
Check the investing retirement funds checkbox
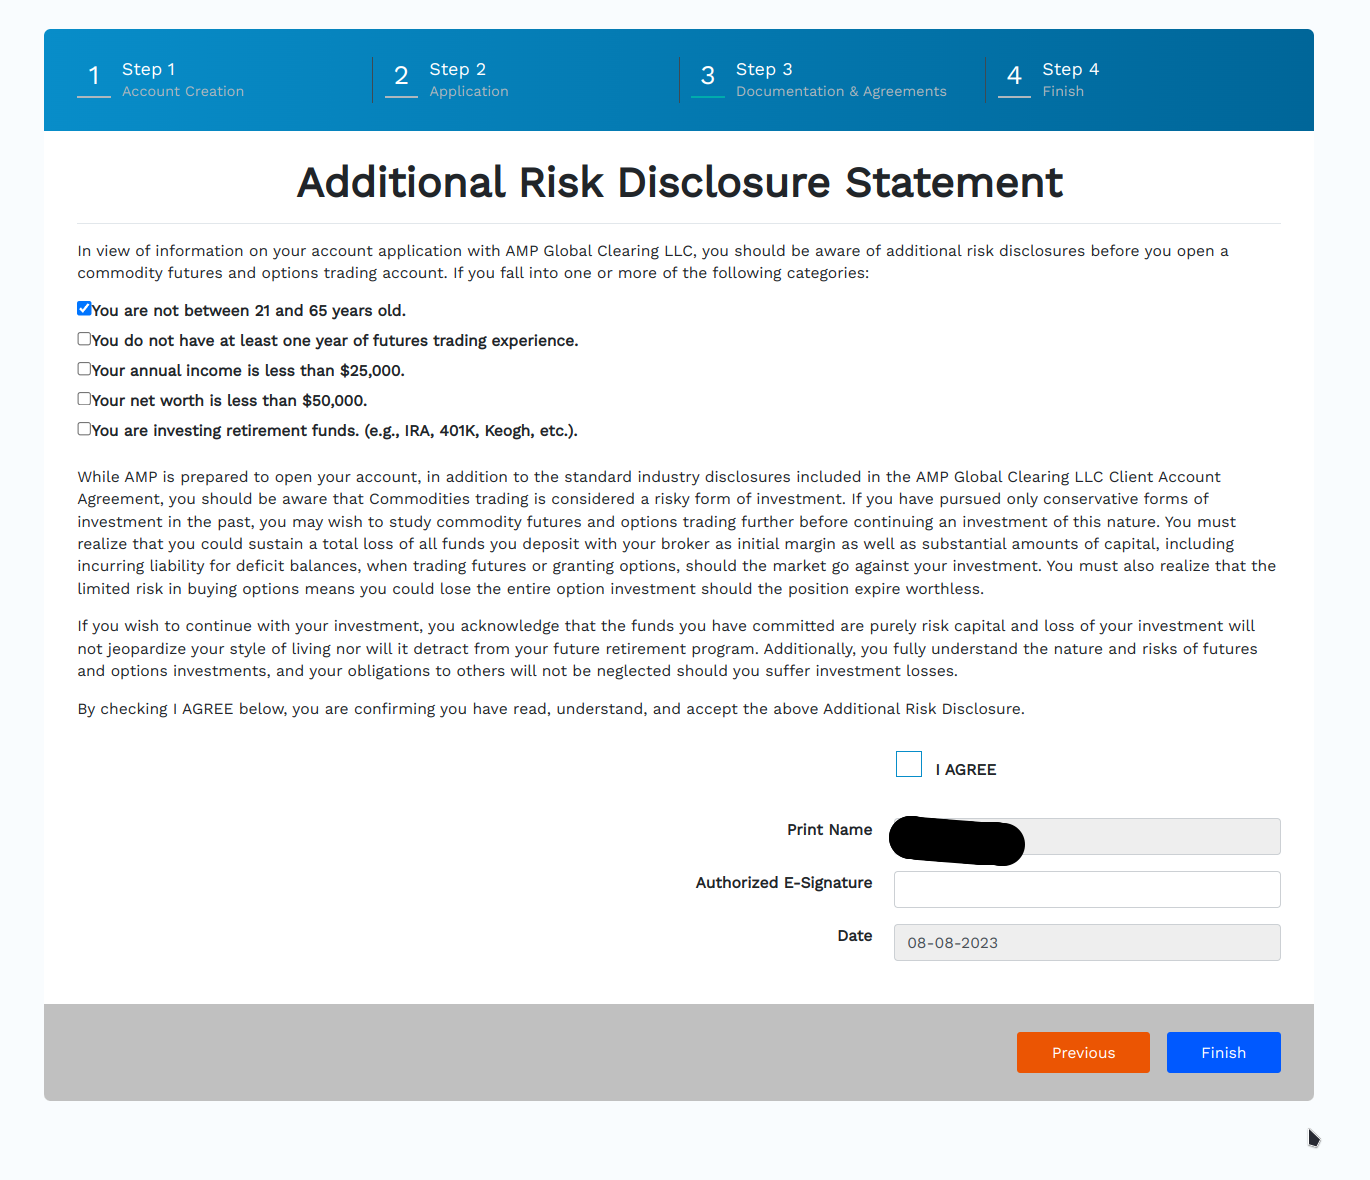pos(85,429)
